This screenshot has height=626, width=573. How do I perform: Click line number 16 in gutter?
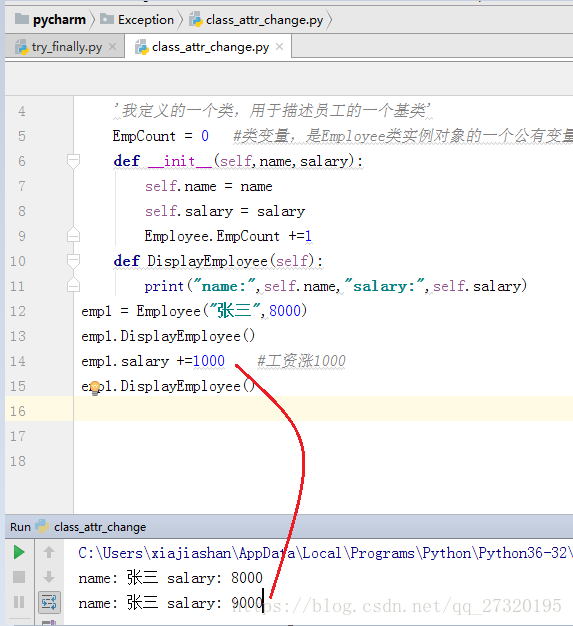(x=18, y=411)
